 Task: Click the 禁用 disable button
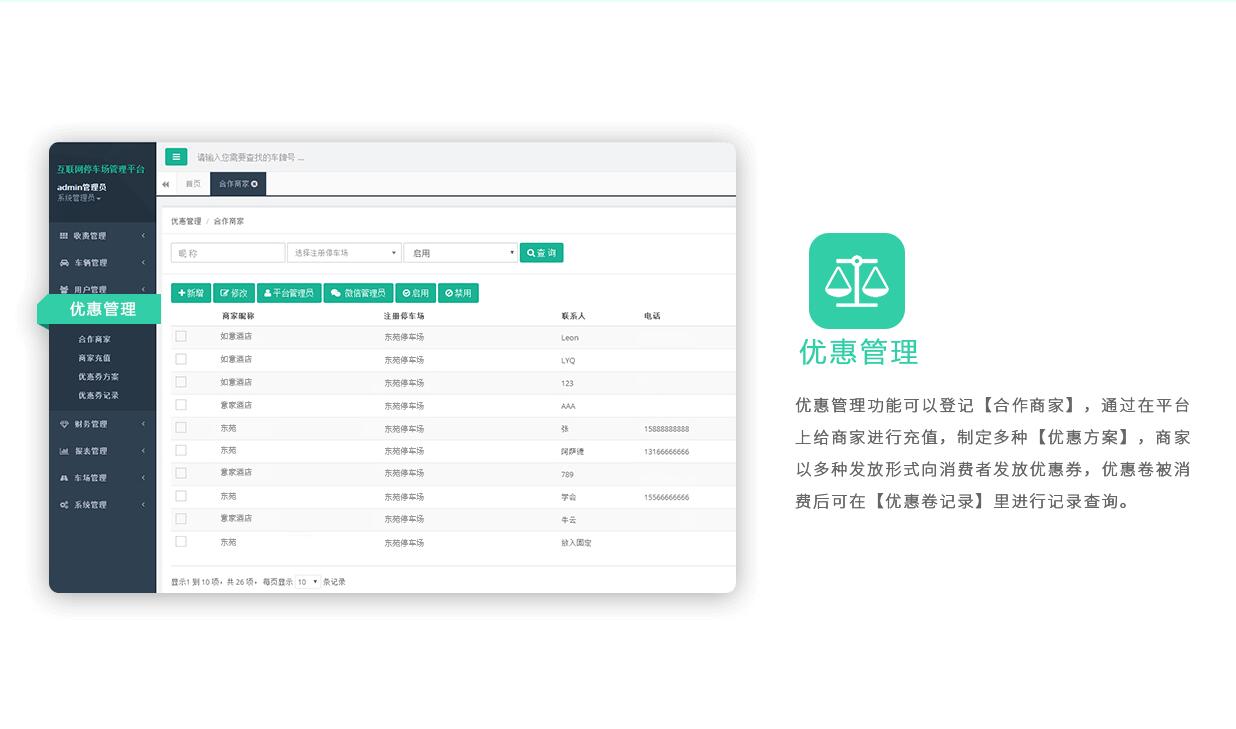click(x=458, y=293)
